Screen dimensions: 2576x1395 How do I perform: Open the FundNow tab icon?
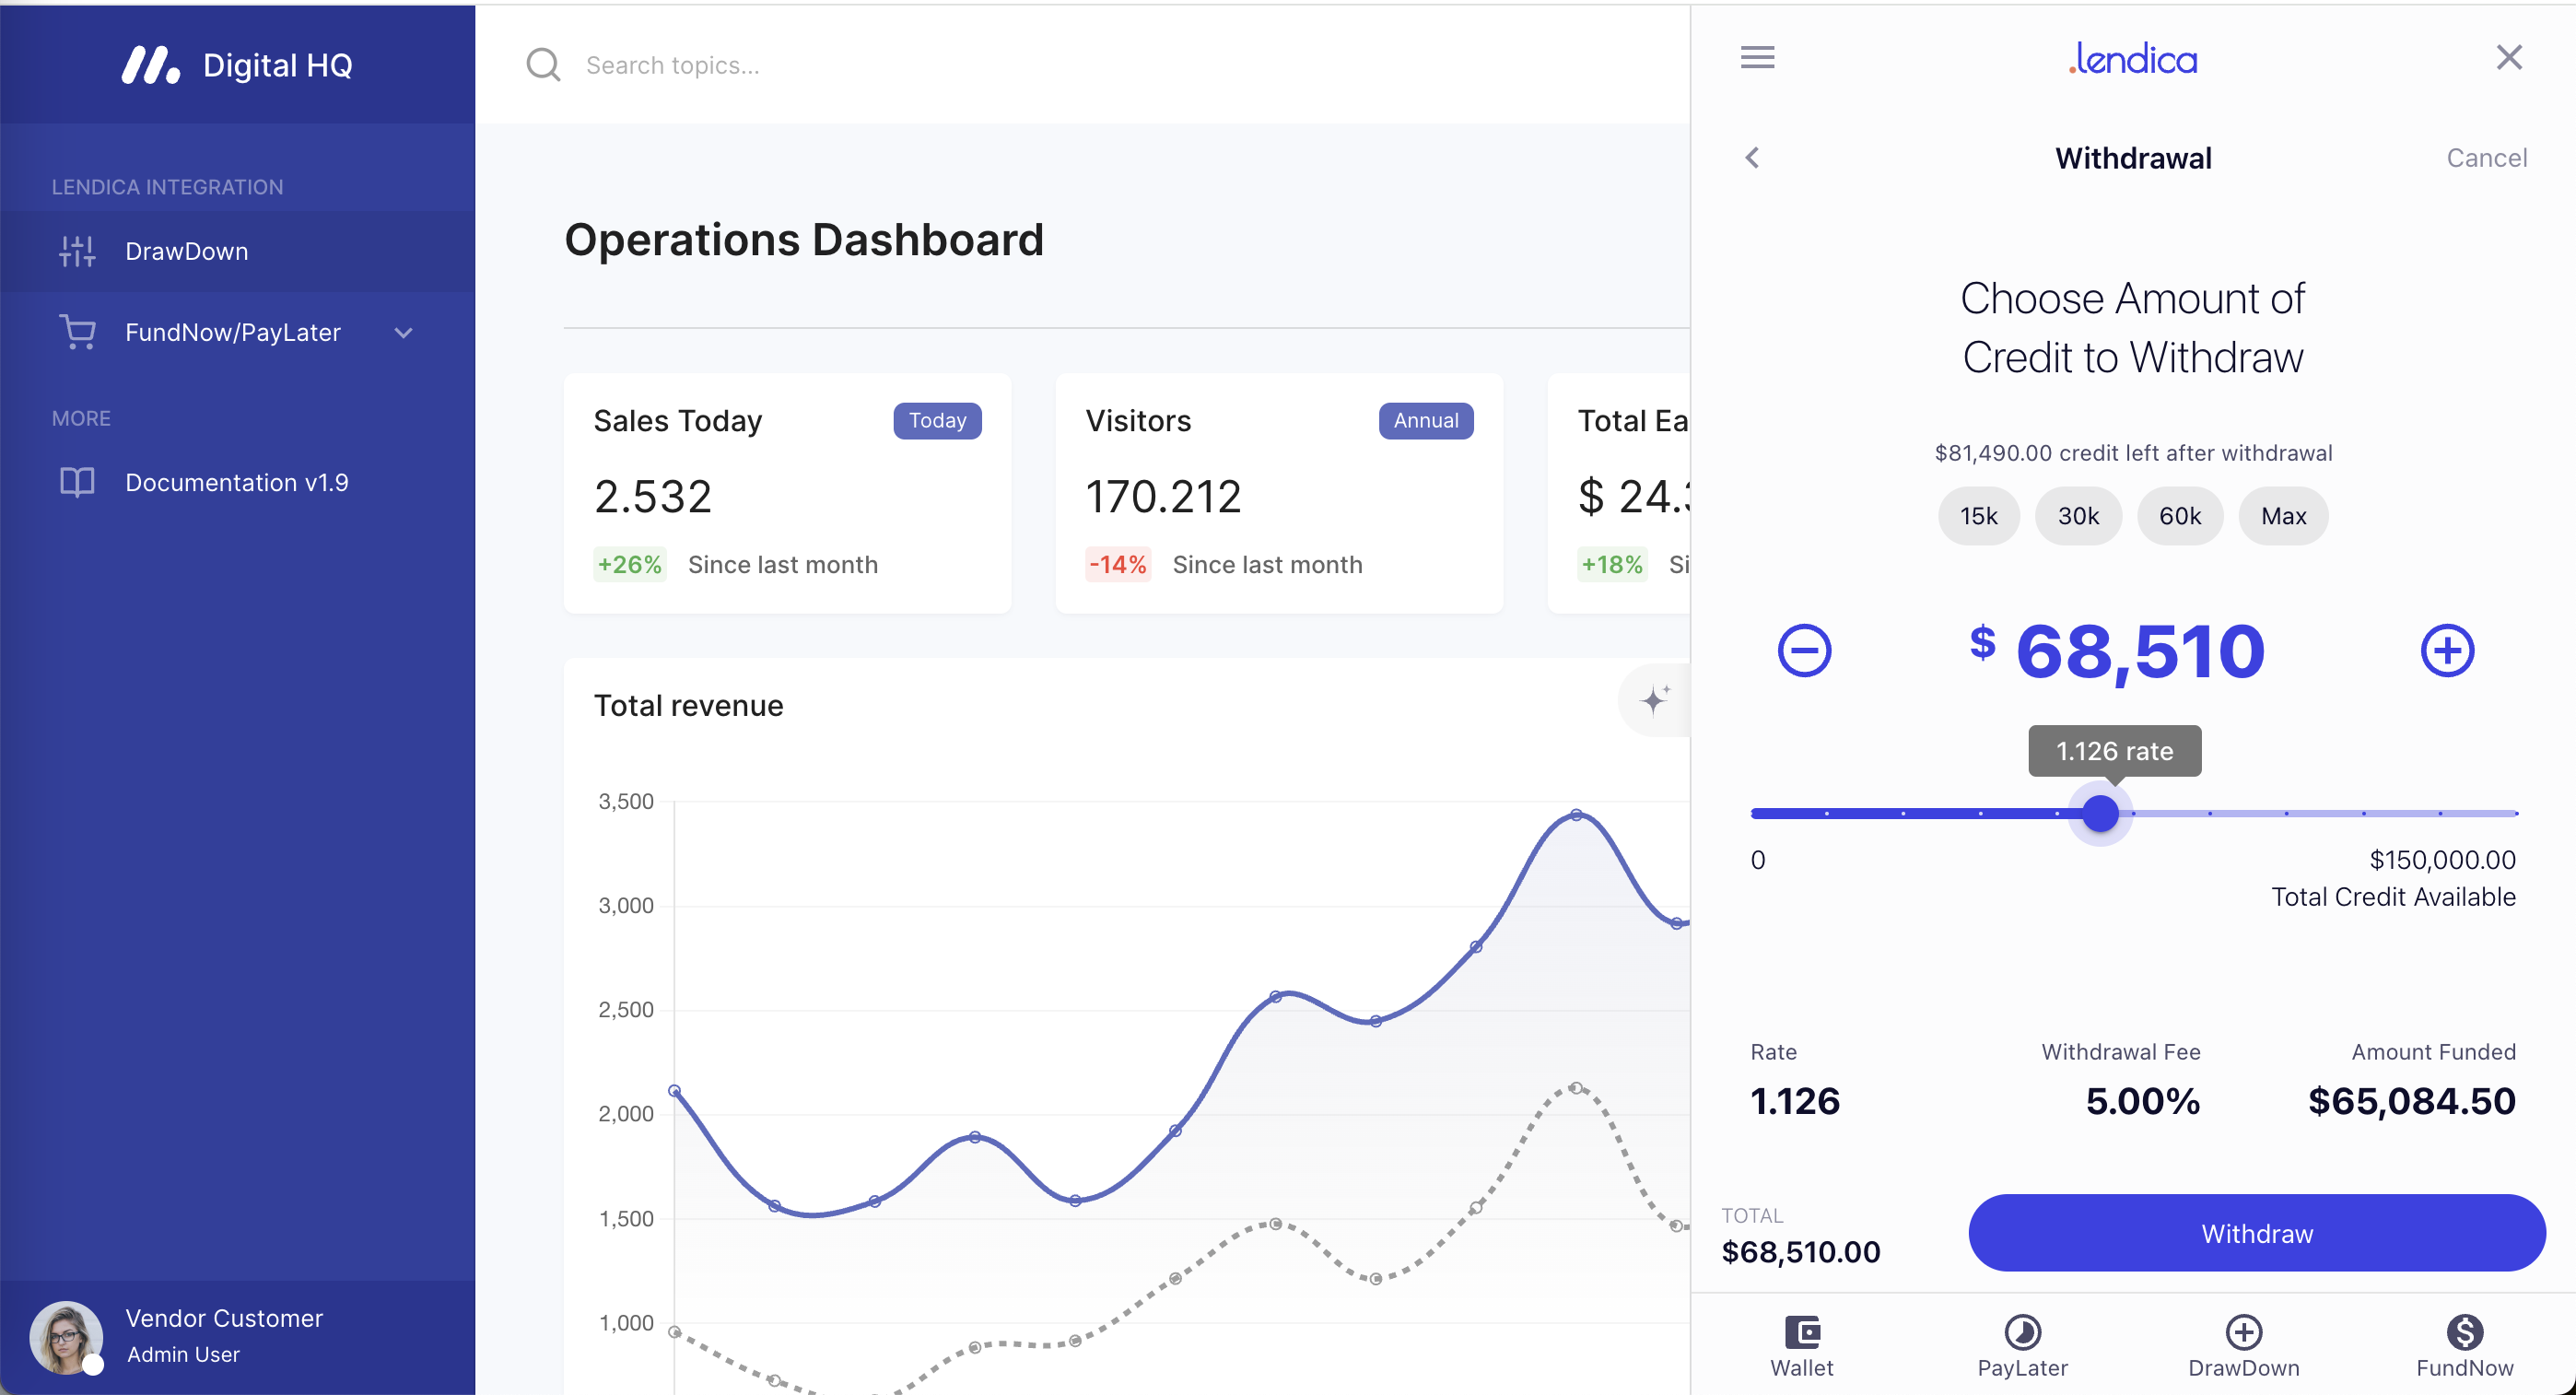[2464, 1333]
